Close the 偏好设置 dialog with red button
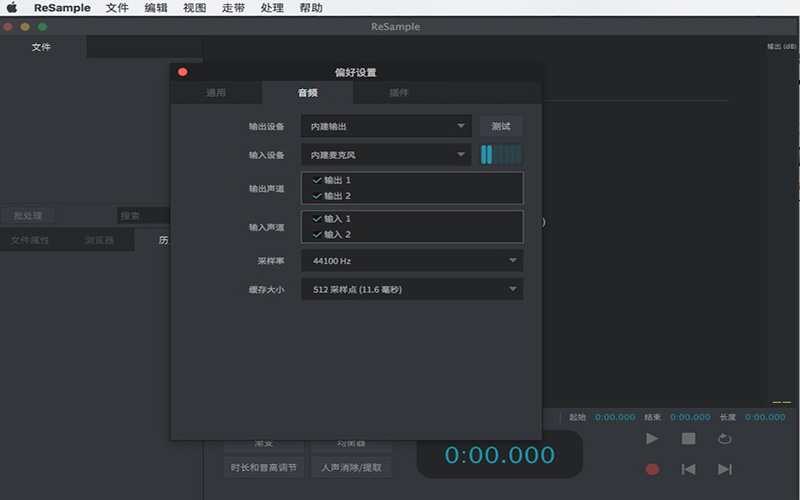Viewport: 800px width, 500px height. coord(183,72)
